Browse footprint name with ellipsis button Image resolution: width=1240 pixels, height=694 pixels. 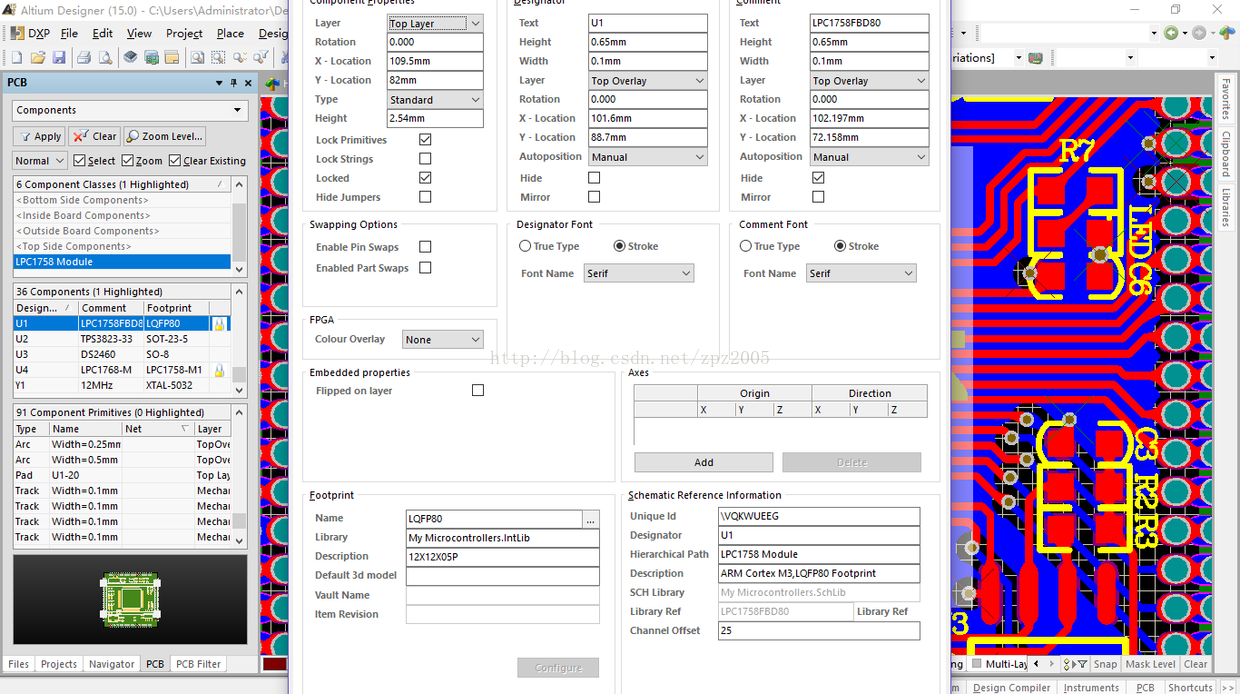tap(590, 519)
